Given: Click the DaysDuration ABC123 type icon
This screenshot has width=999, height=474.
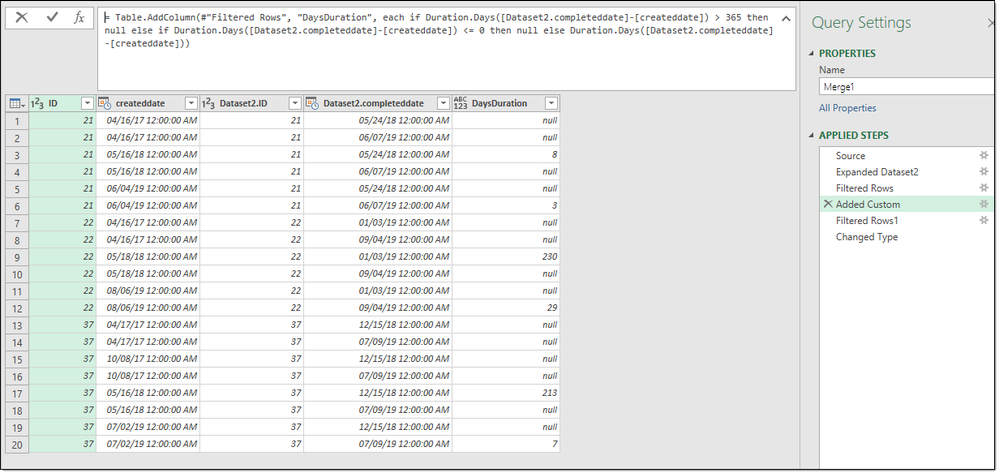Looking at the screenshot, I should [x=460, y=103].
